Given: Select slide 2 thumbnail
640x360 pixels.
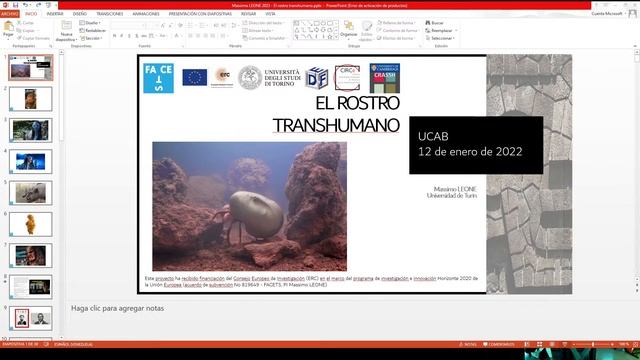Looking at the screenshot, I should click(31, 99).
